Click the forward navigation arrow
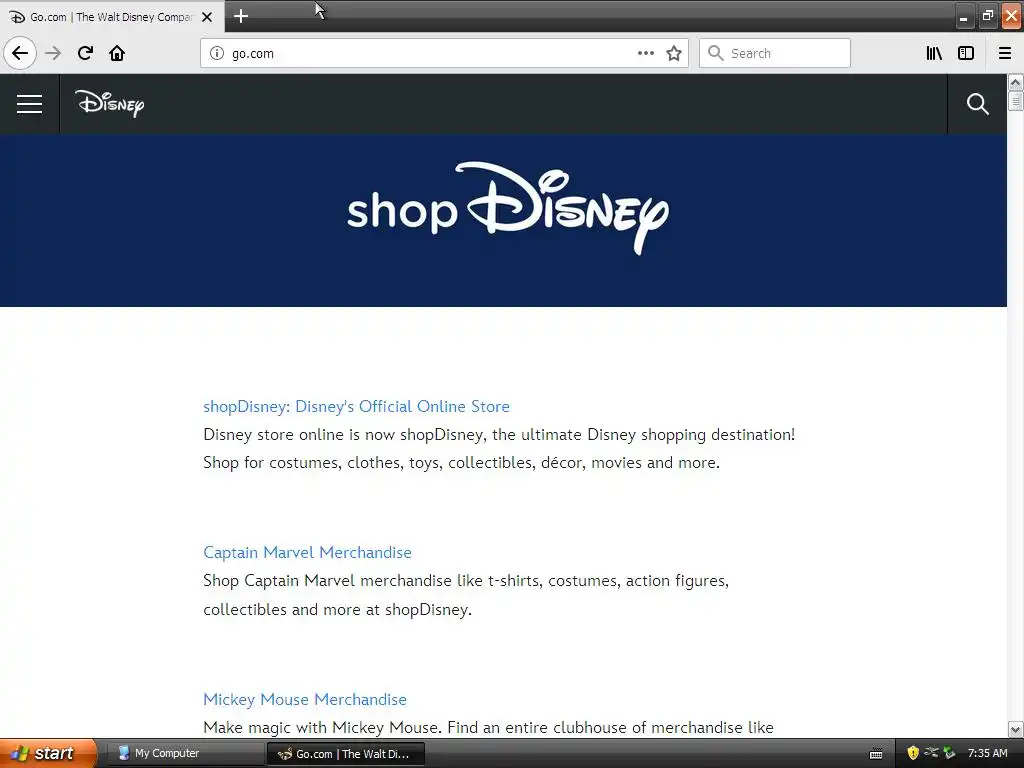This screenshot has height=768, width=1024. click(54, 53)
